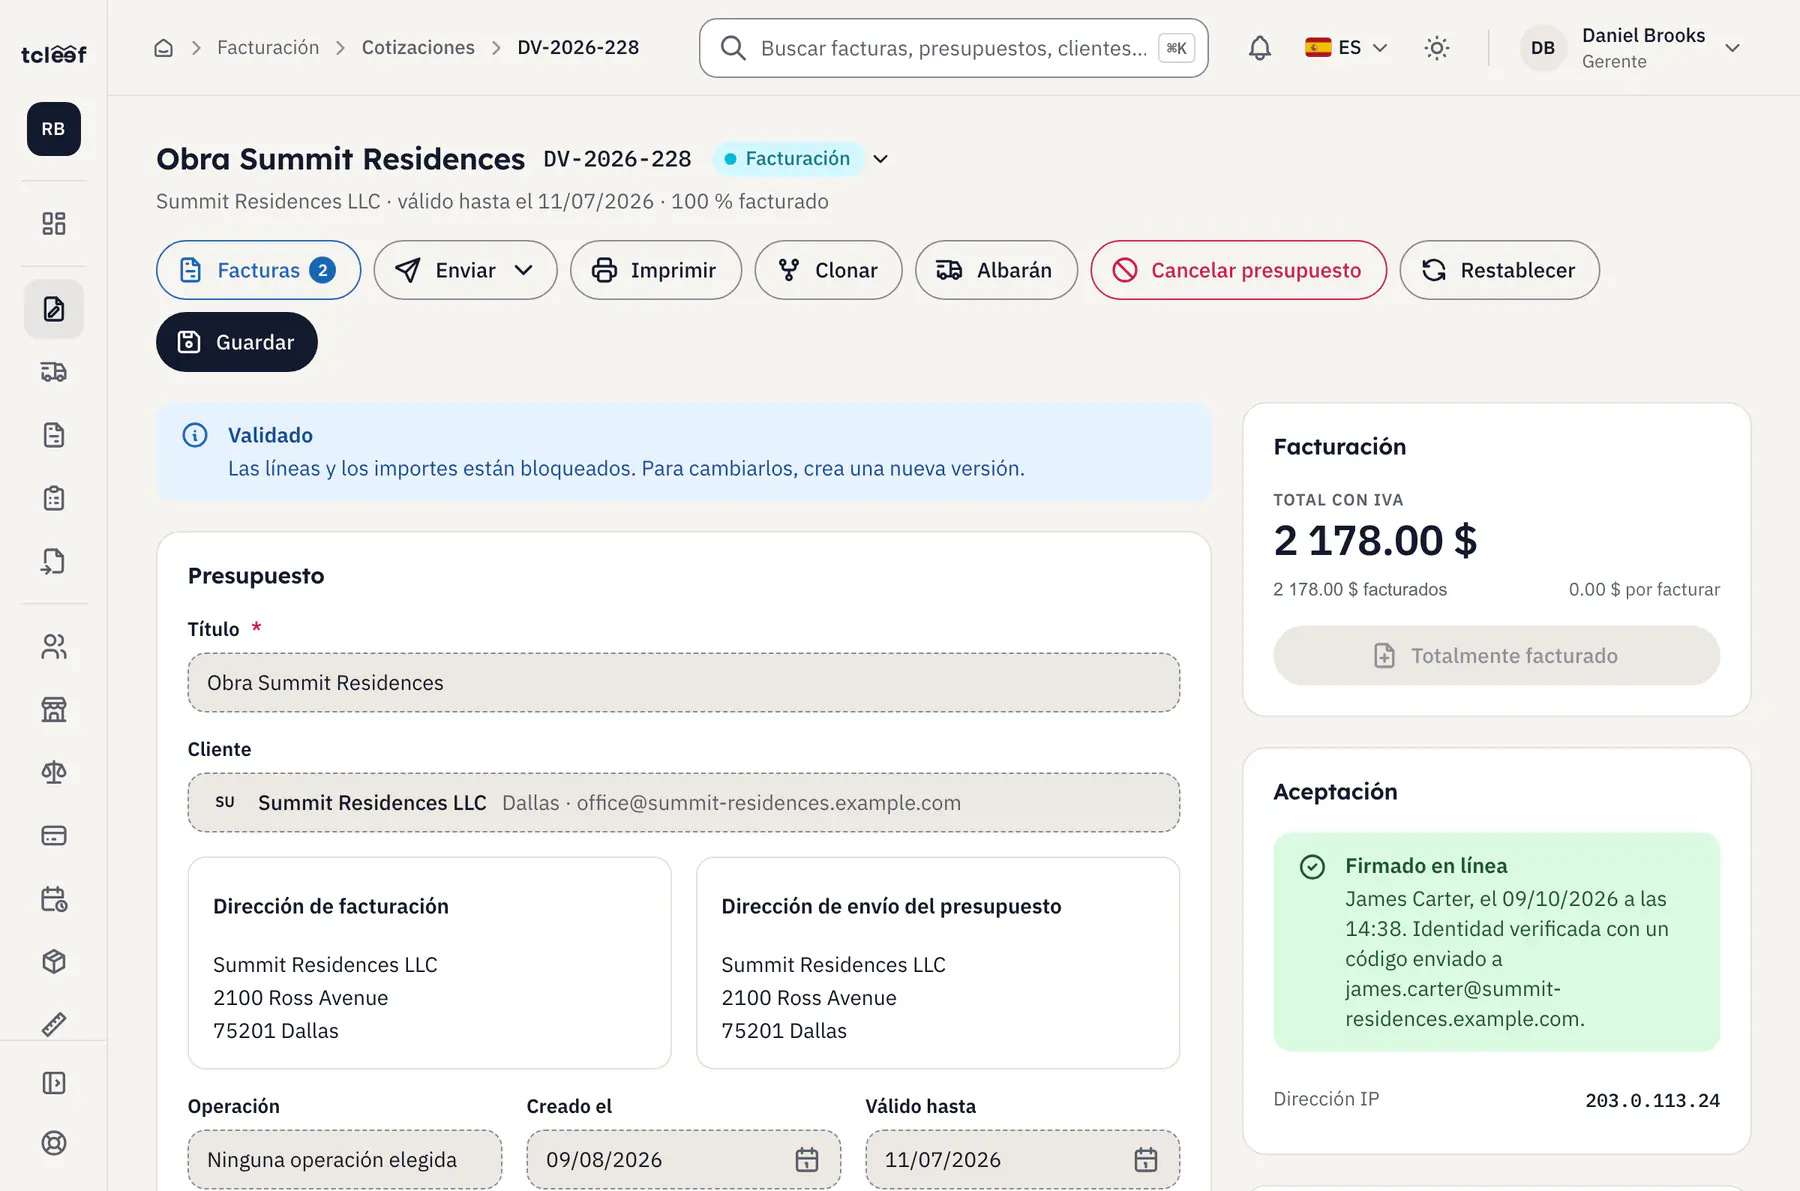Click the Restablecer button
This screenshot has height=1191, width=1800.
(x=1500, y=270)
